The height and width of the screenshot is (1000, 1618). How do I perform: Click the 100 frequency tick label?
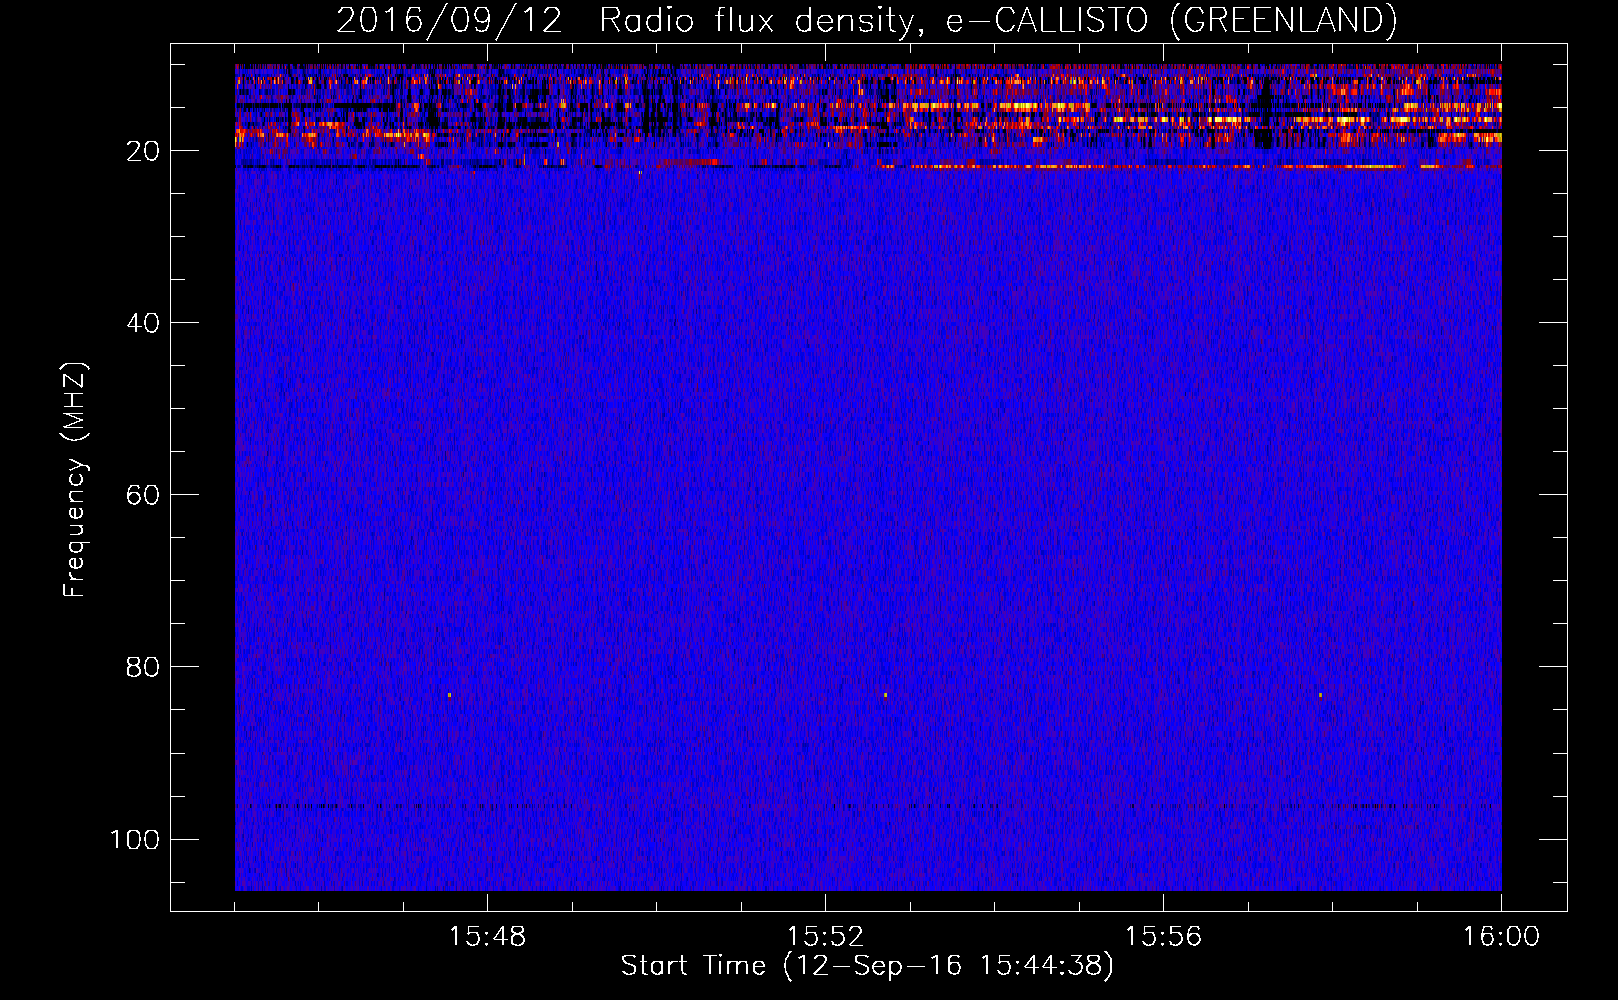pyautogui.click(x=135, y=839)
